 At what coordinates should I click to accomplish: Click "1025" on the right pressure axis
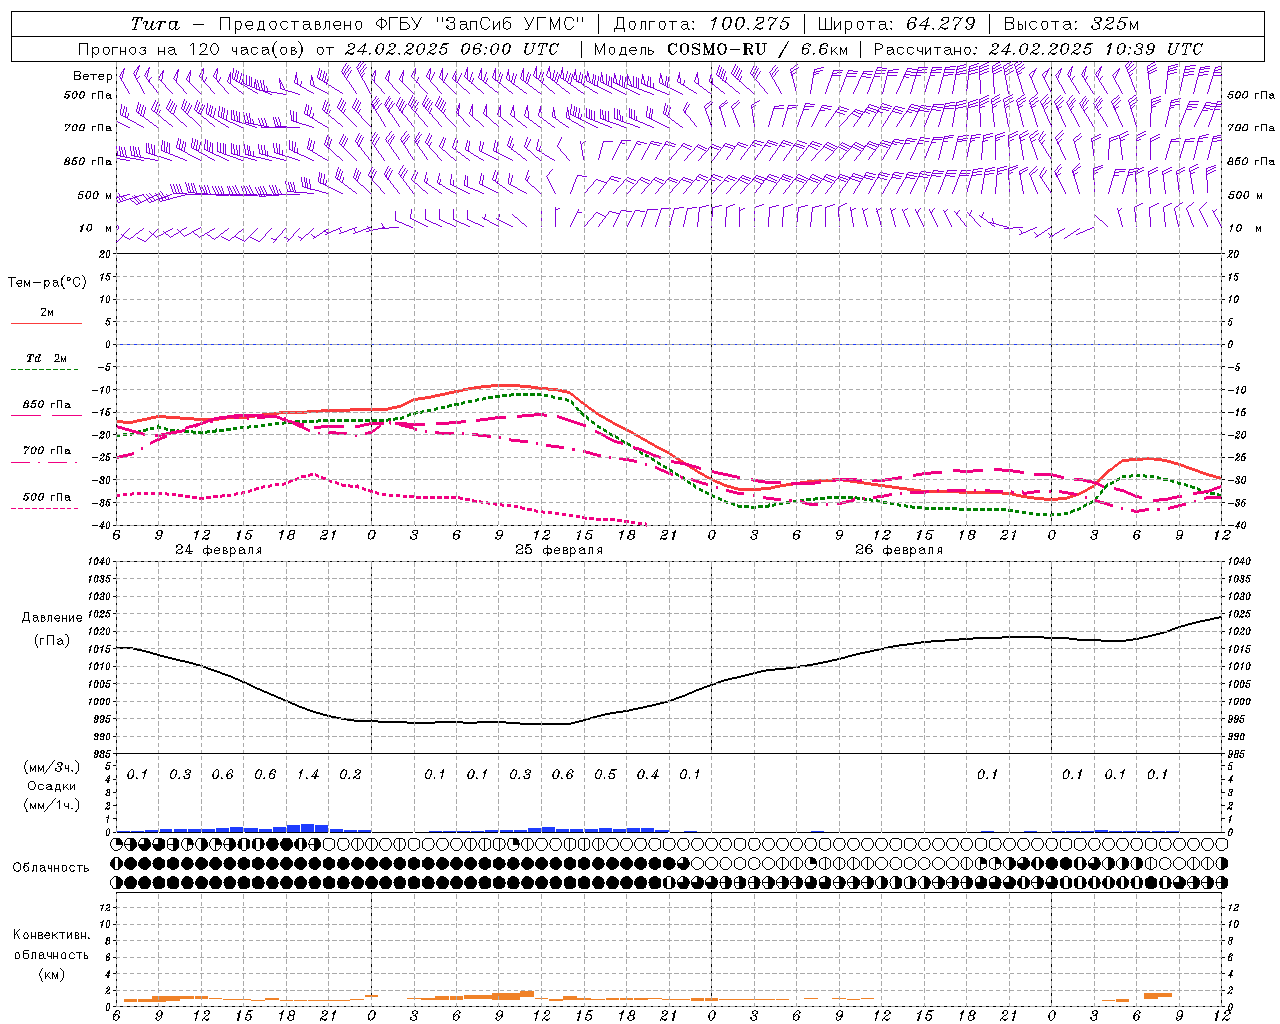[x=1238, y=613]
